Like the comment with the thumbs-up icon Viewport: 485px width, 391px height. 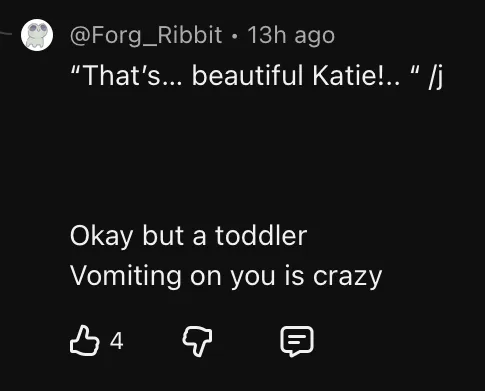(85, 341)
